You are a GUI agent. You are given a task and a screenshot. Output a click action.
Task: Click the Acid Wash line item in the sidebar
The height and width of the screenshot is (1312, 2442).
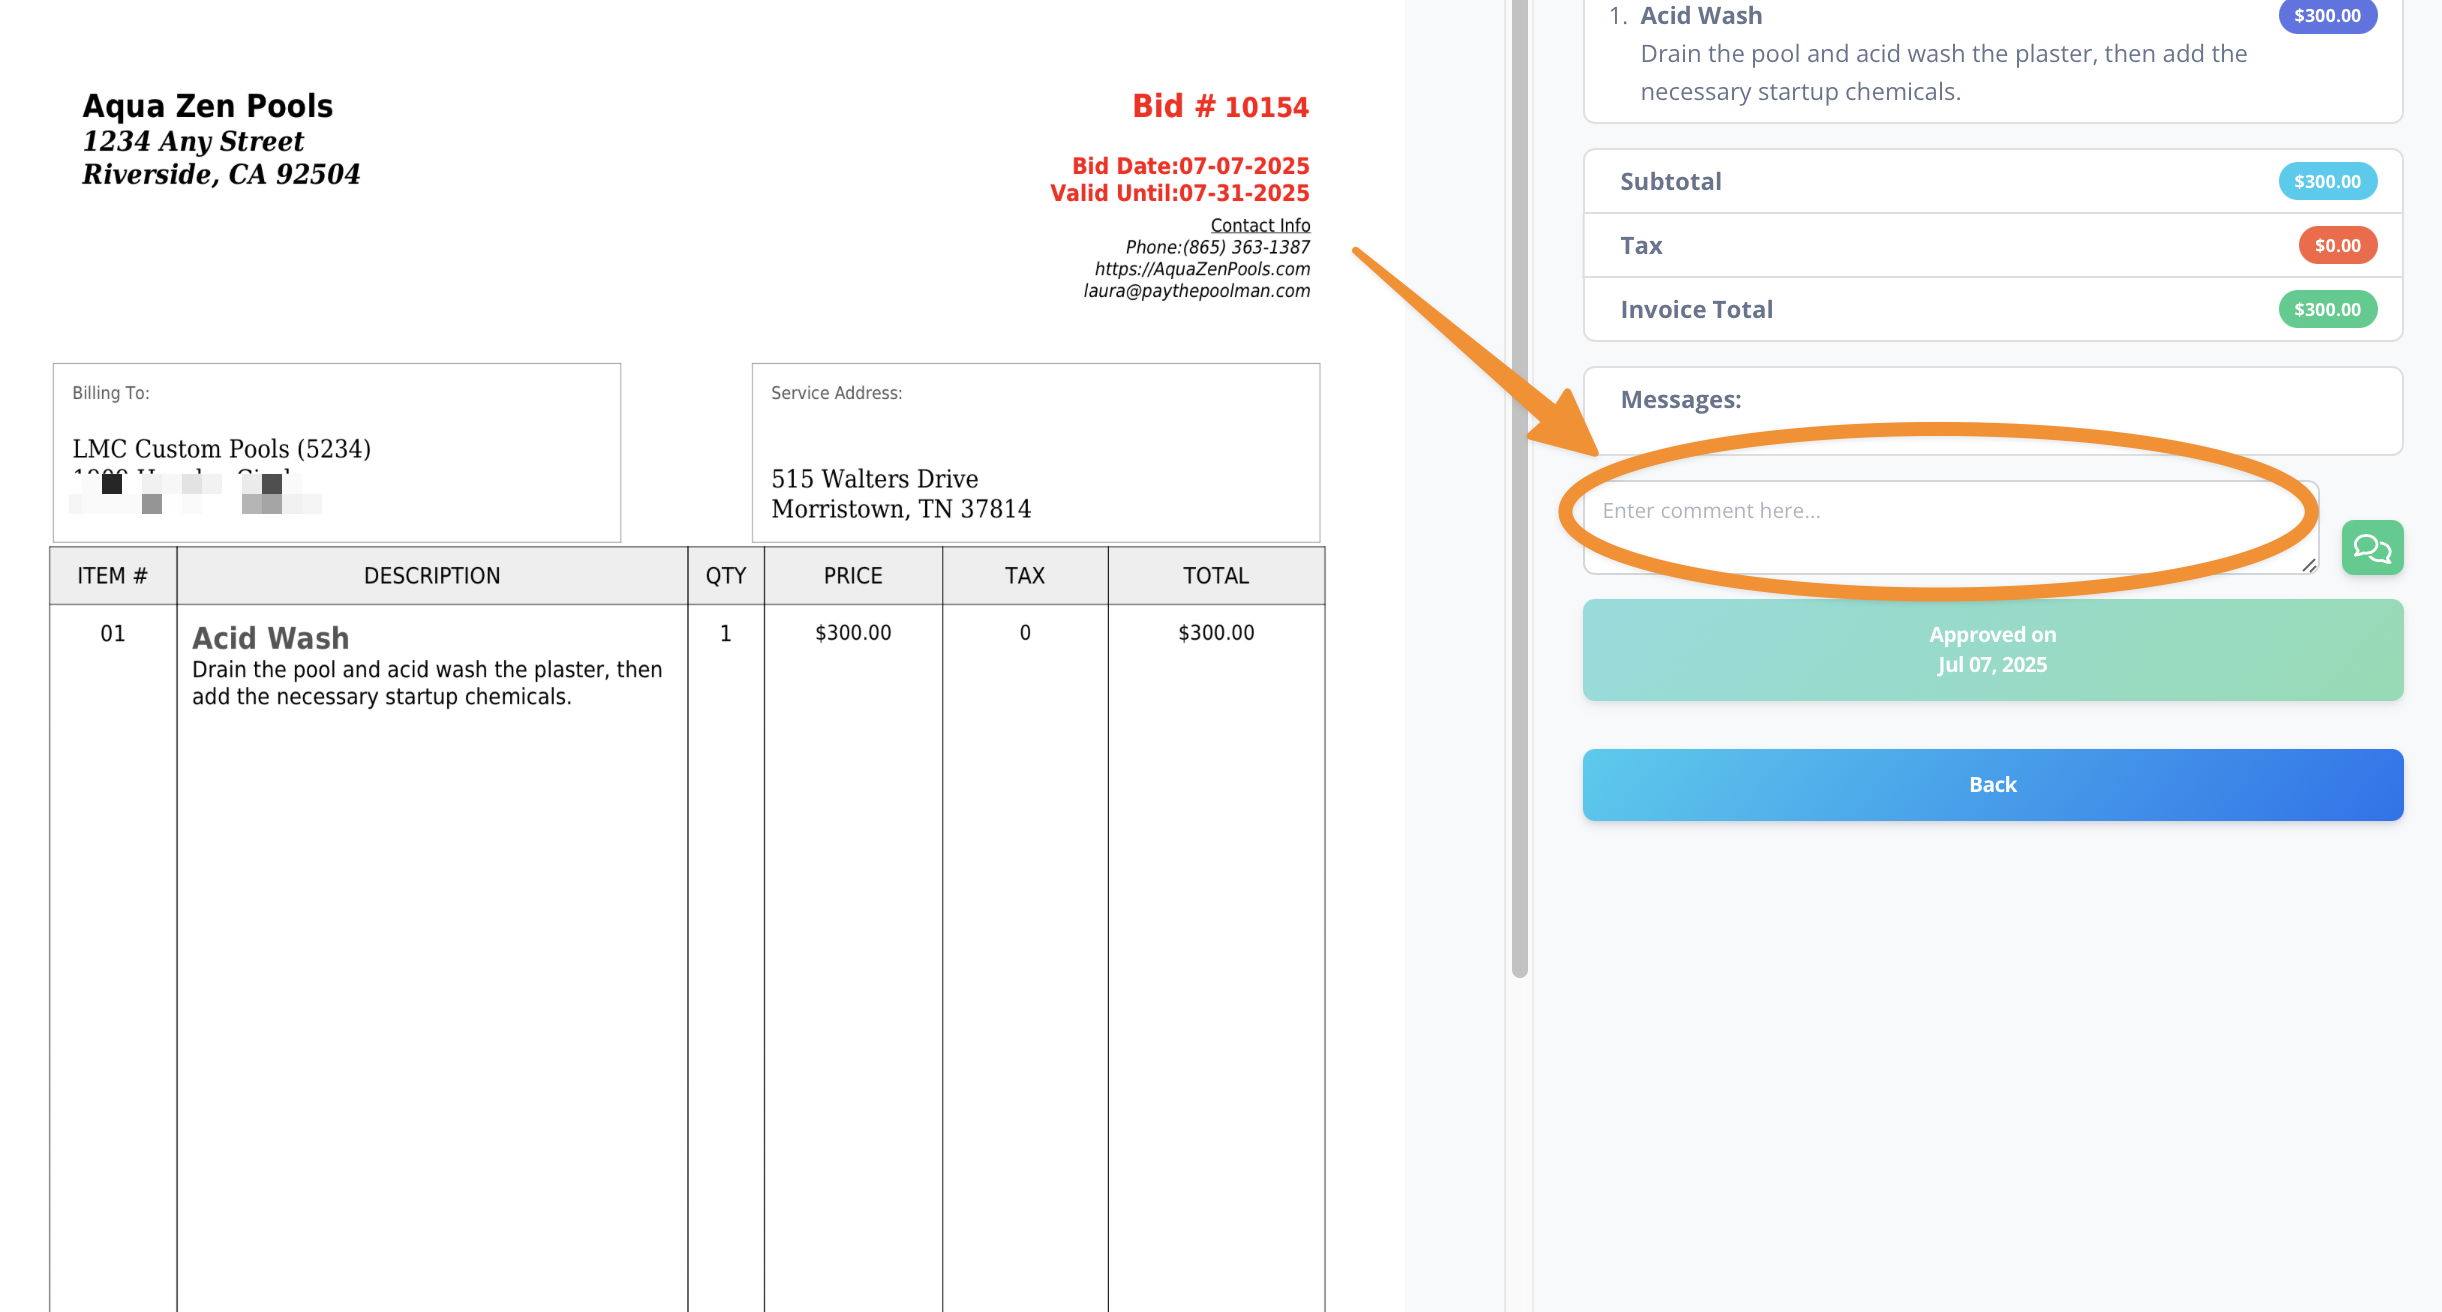[1700, 17]
